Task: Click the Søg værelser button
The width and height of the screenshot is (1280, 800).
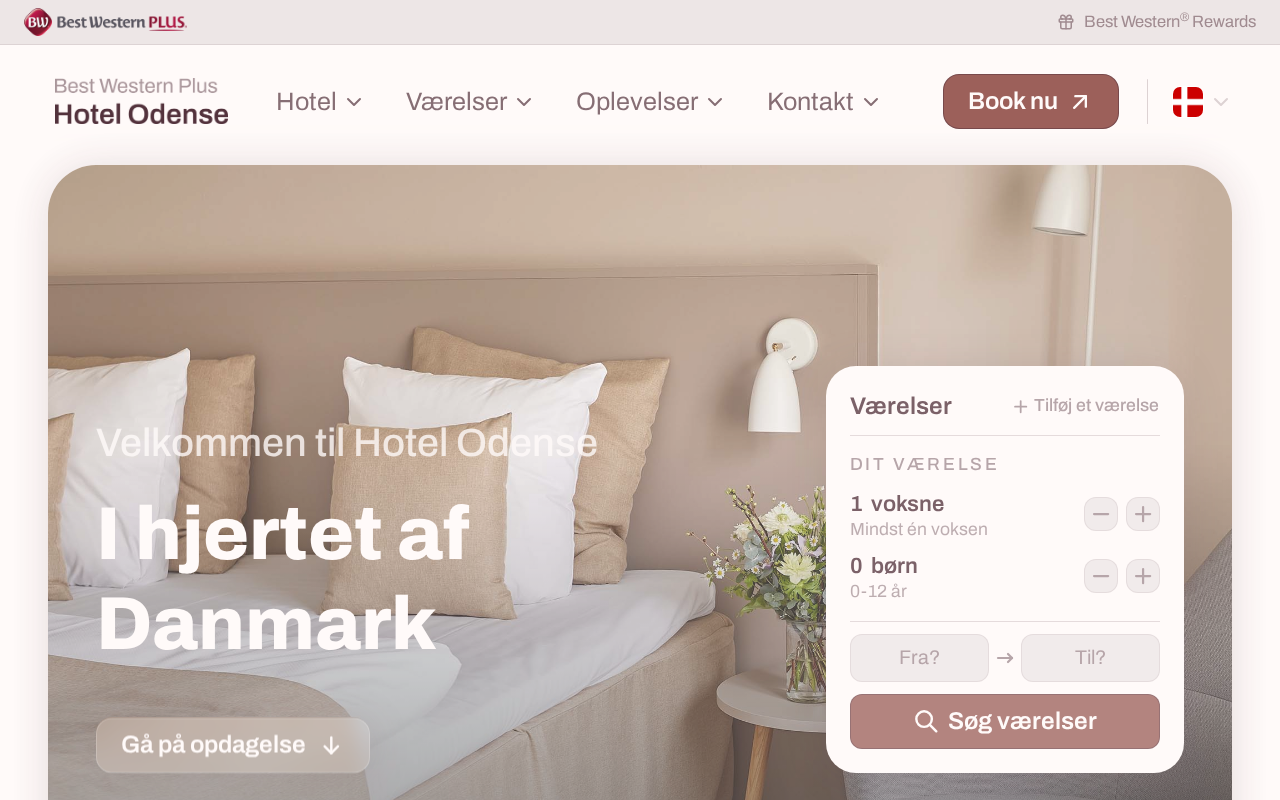Action: (1005, 721)
